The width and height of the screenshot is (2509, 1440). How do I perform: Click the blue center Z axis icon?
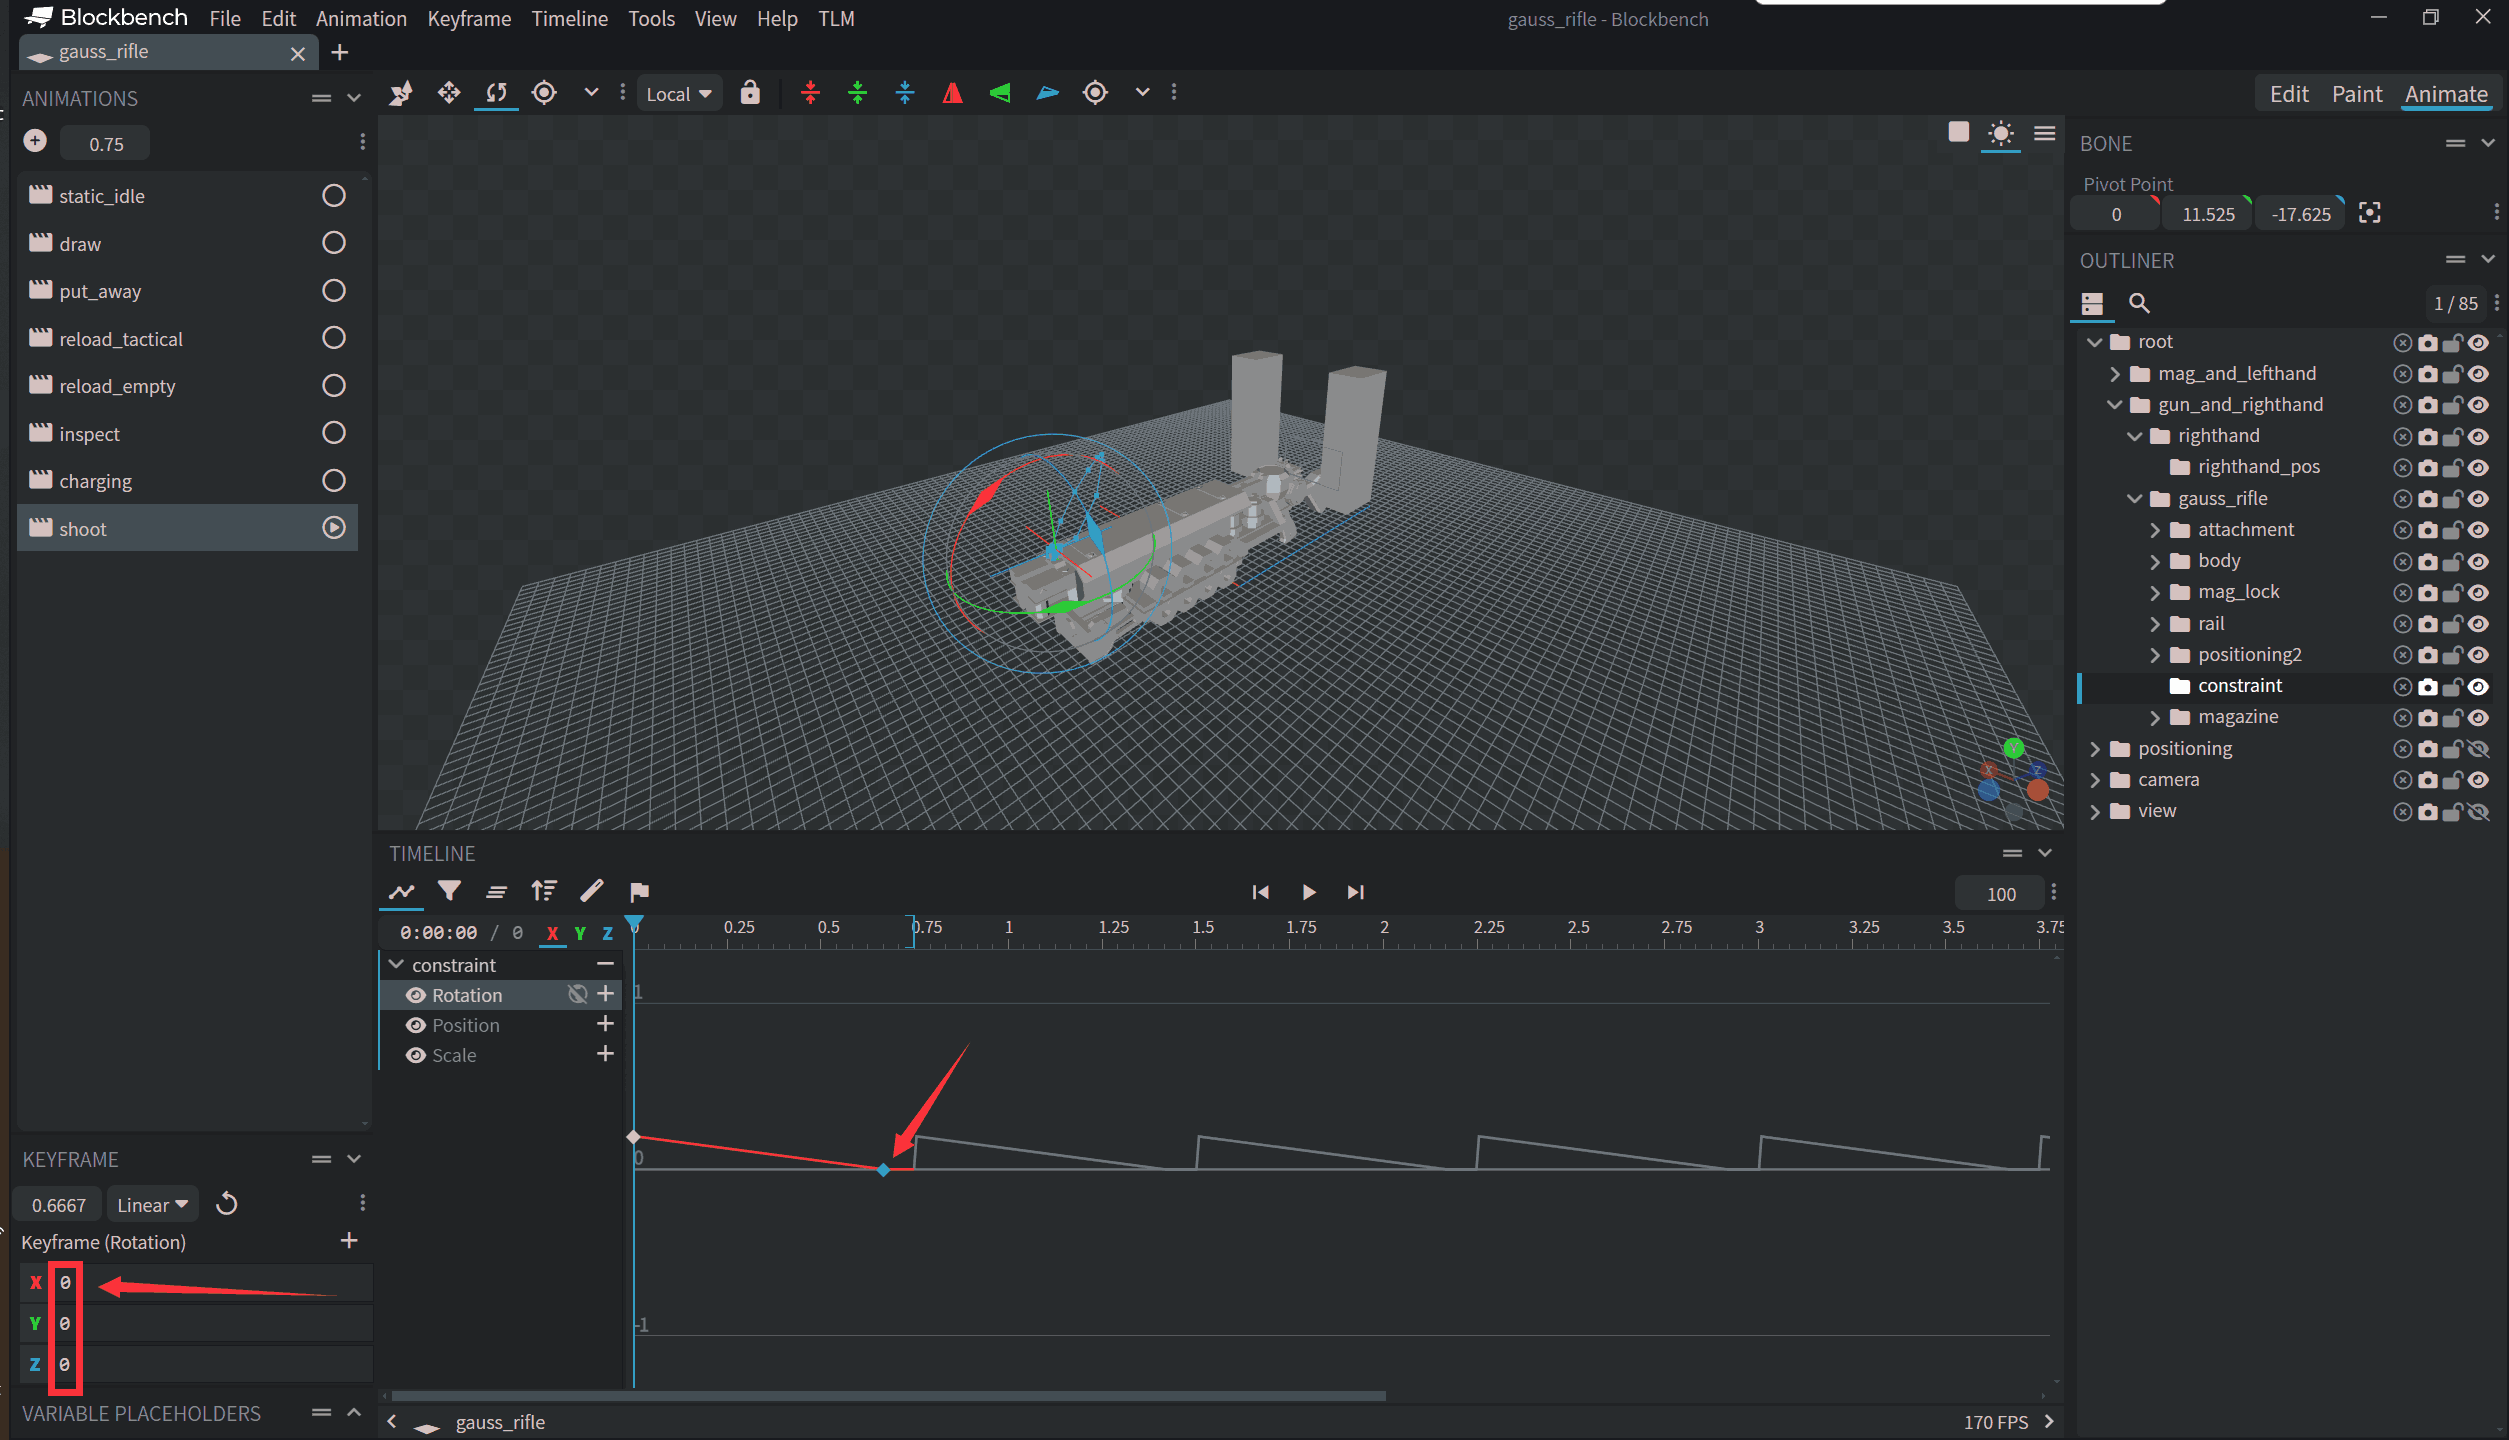point(905,93)
